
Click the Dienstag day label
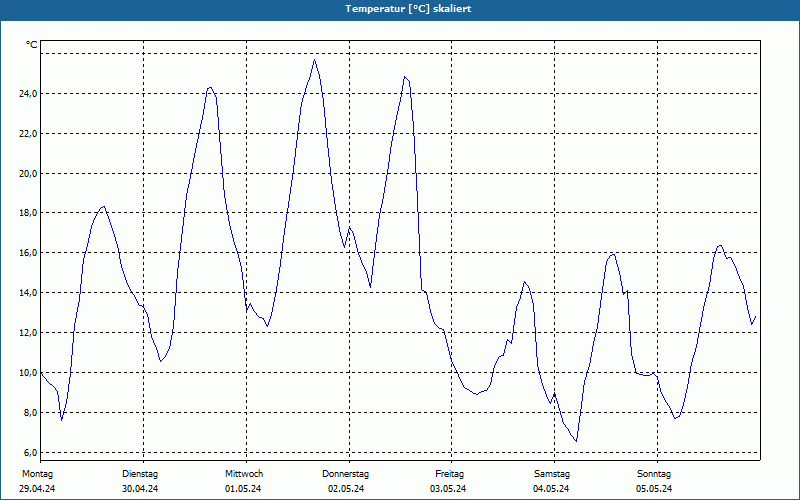coord(140,474)
